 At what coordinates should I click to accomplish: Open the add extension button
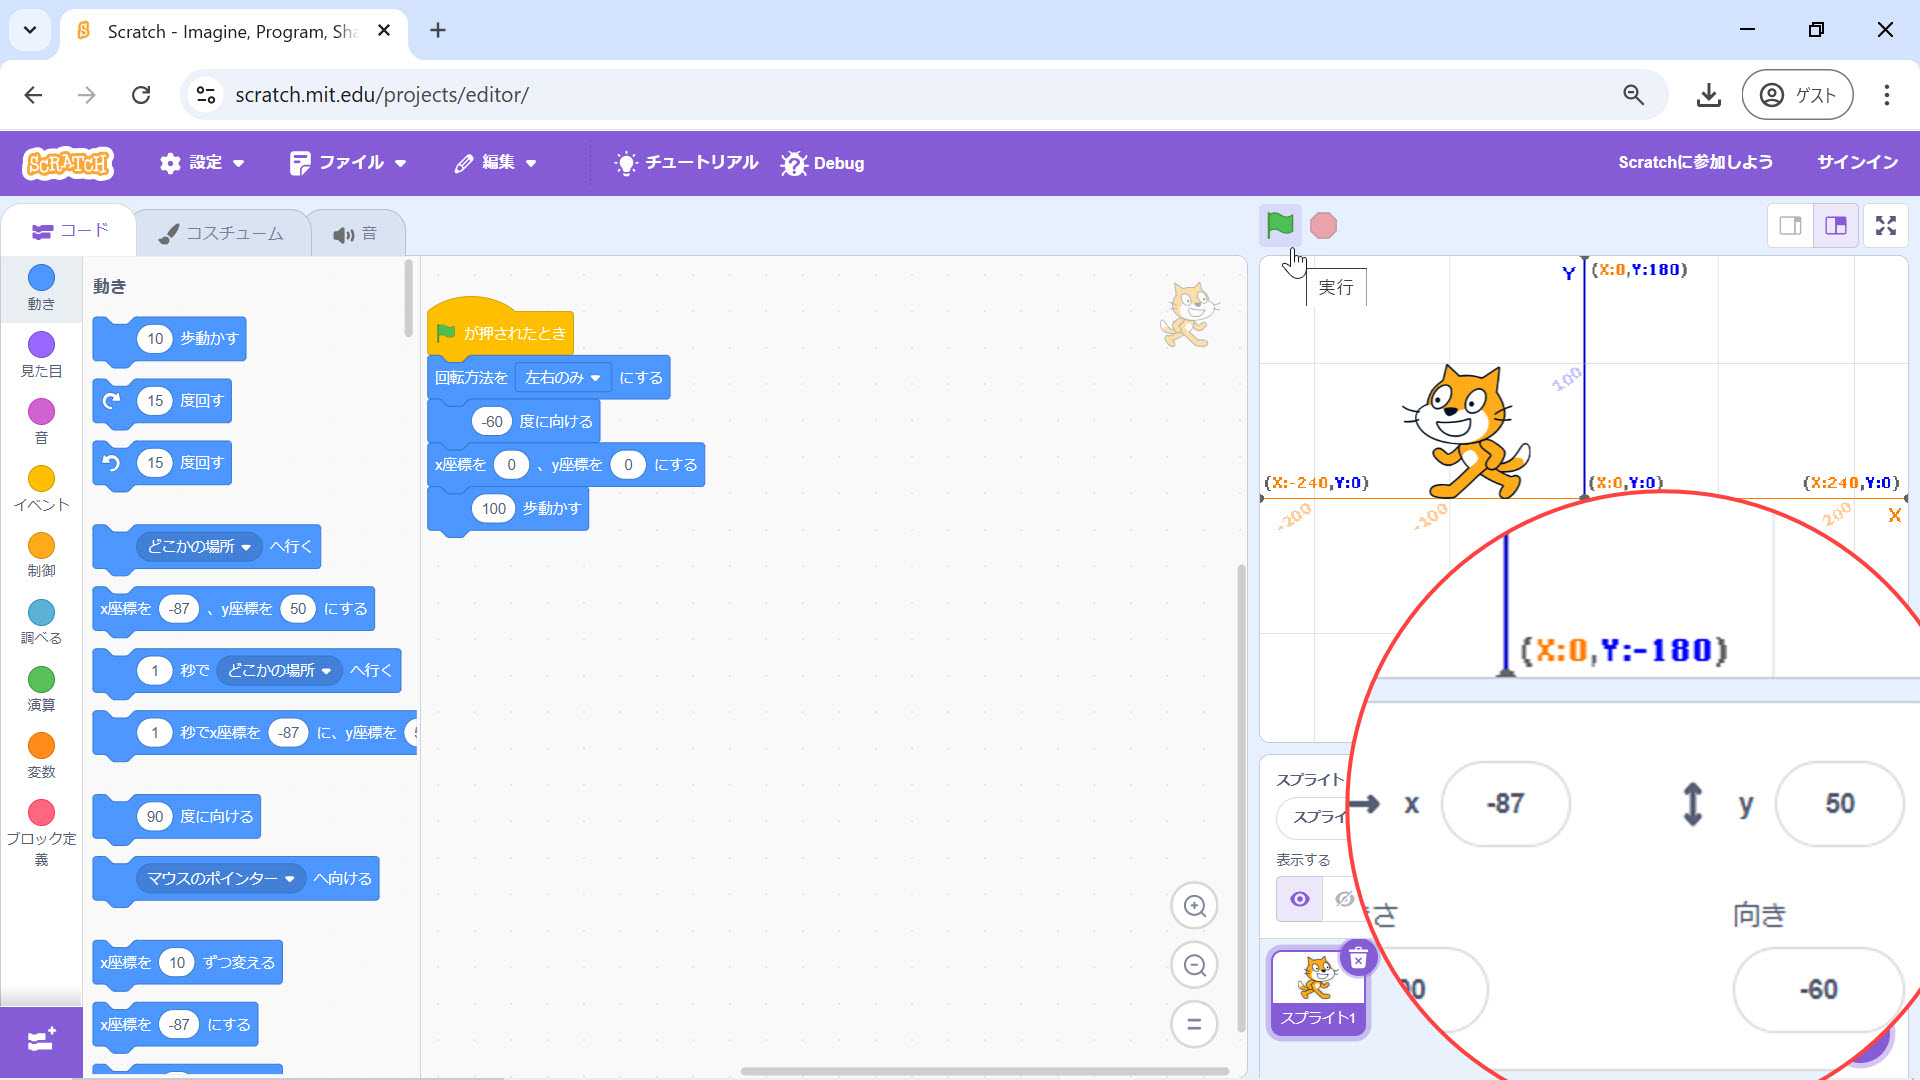(41, 1040)
